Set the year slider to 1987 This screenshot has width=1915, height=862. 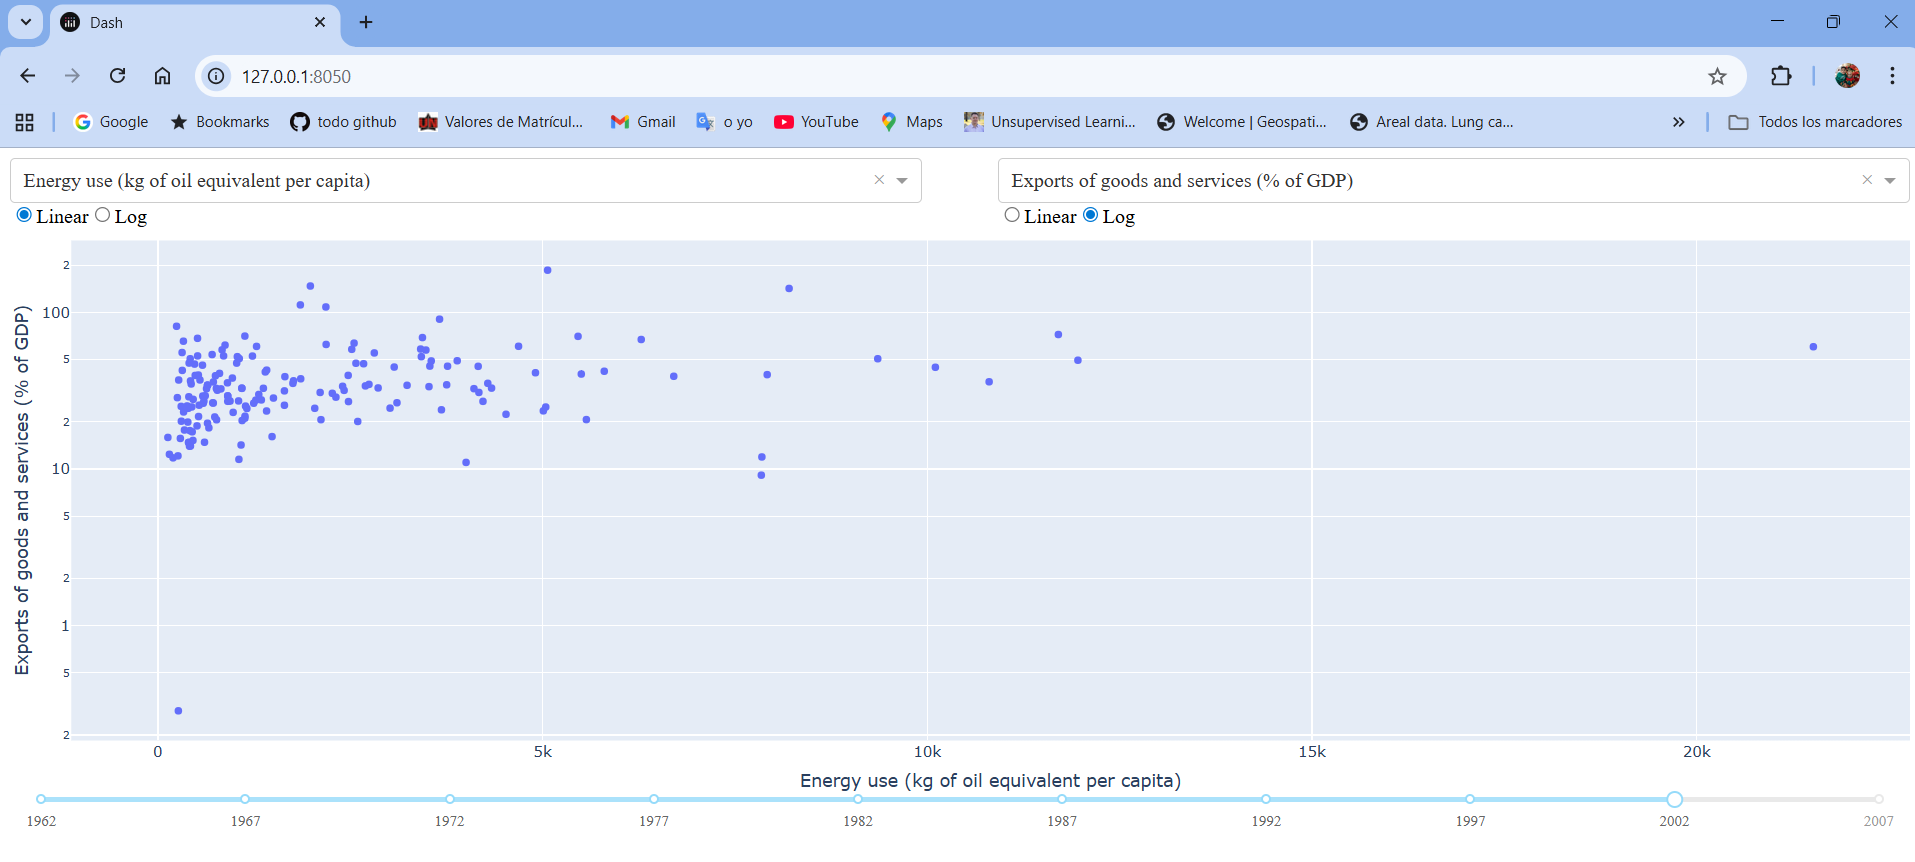(1062, 799)
